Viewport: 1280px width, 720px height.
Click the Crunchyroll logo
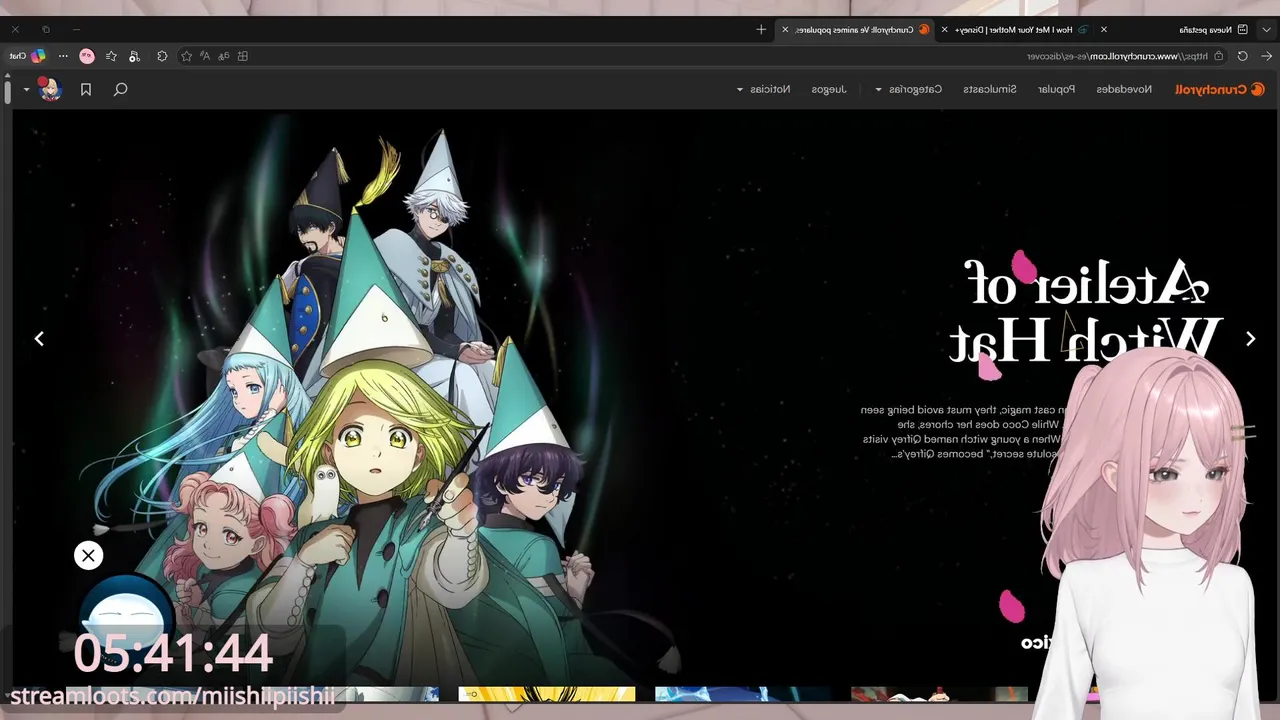pos(1220,89)
